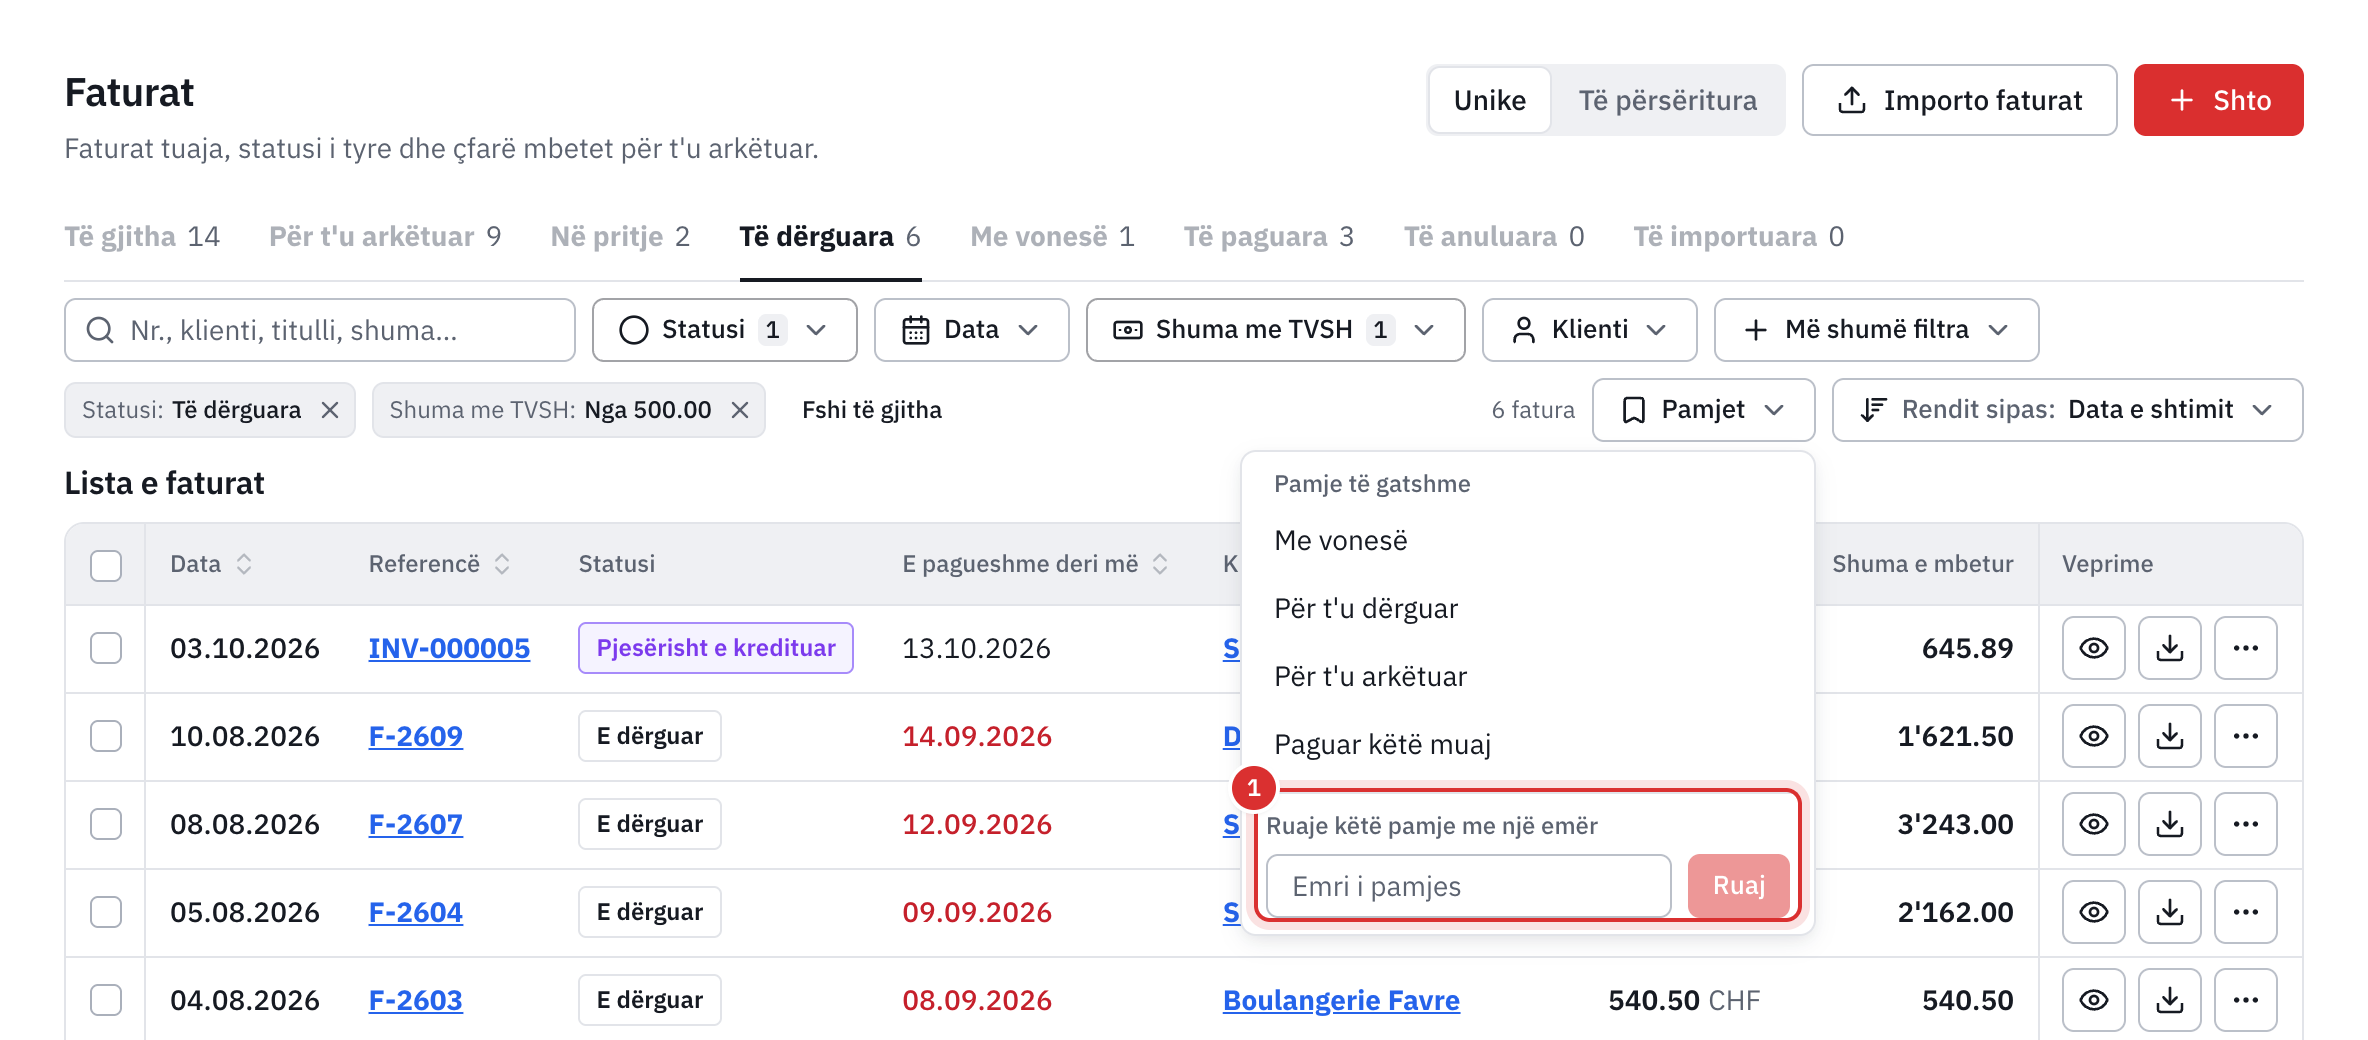Focus the Emri i pamjes name field
Viewport: 2368px width, 1040px height.
point(1468,886)
